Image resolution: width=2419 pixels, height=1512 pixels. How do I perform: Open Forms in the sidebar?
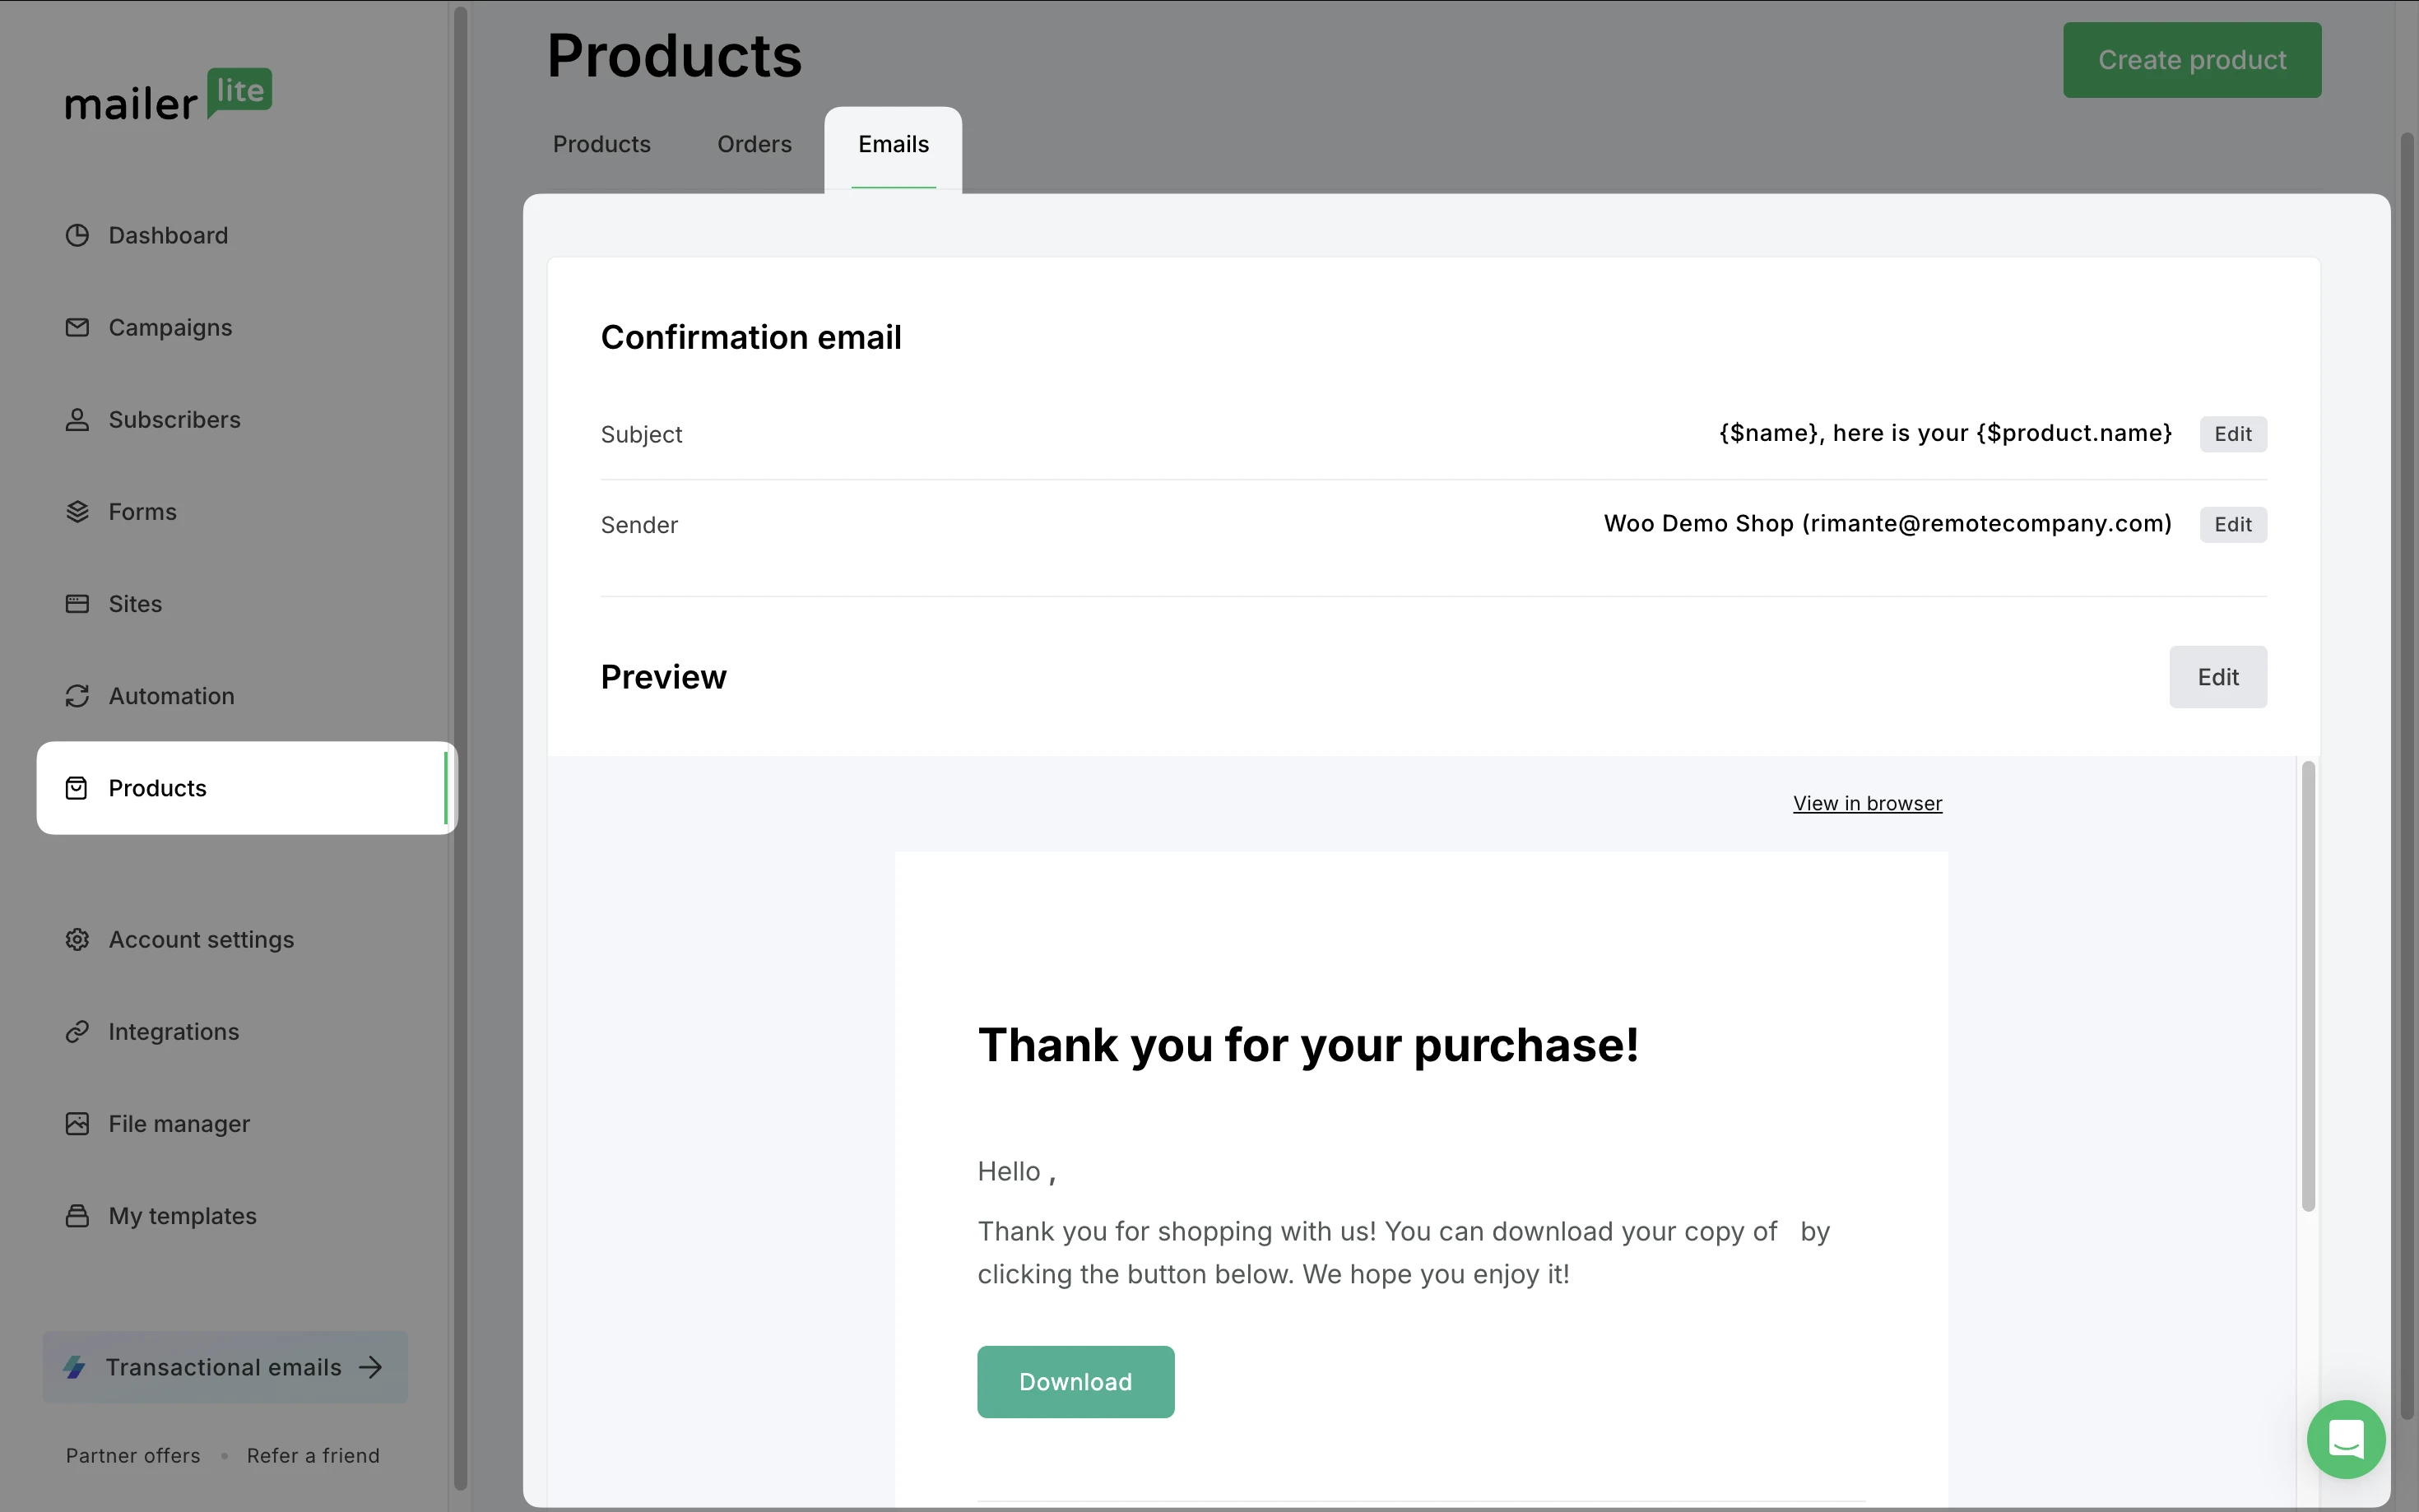click(143, 512)
